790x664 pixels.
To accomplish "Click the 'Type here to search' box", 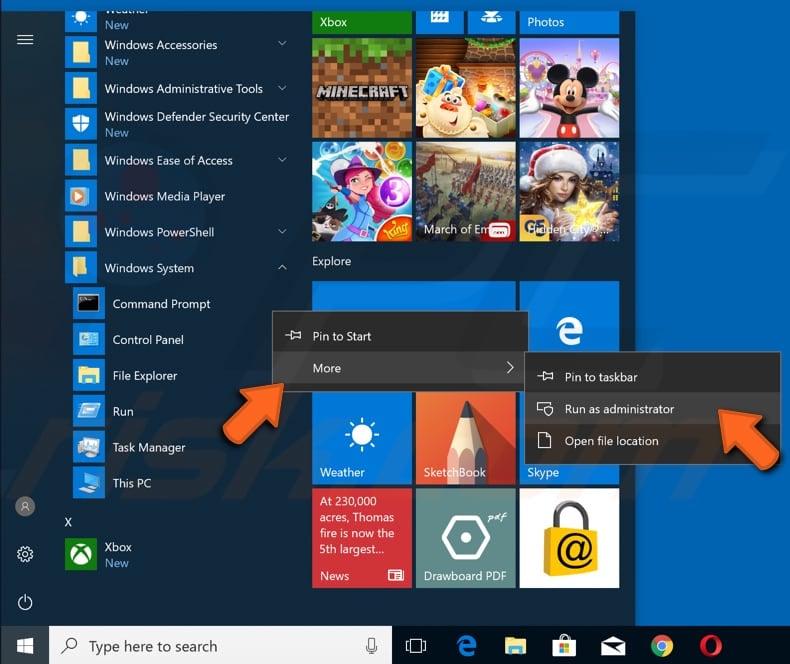I will (x=221, y=645).
